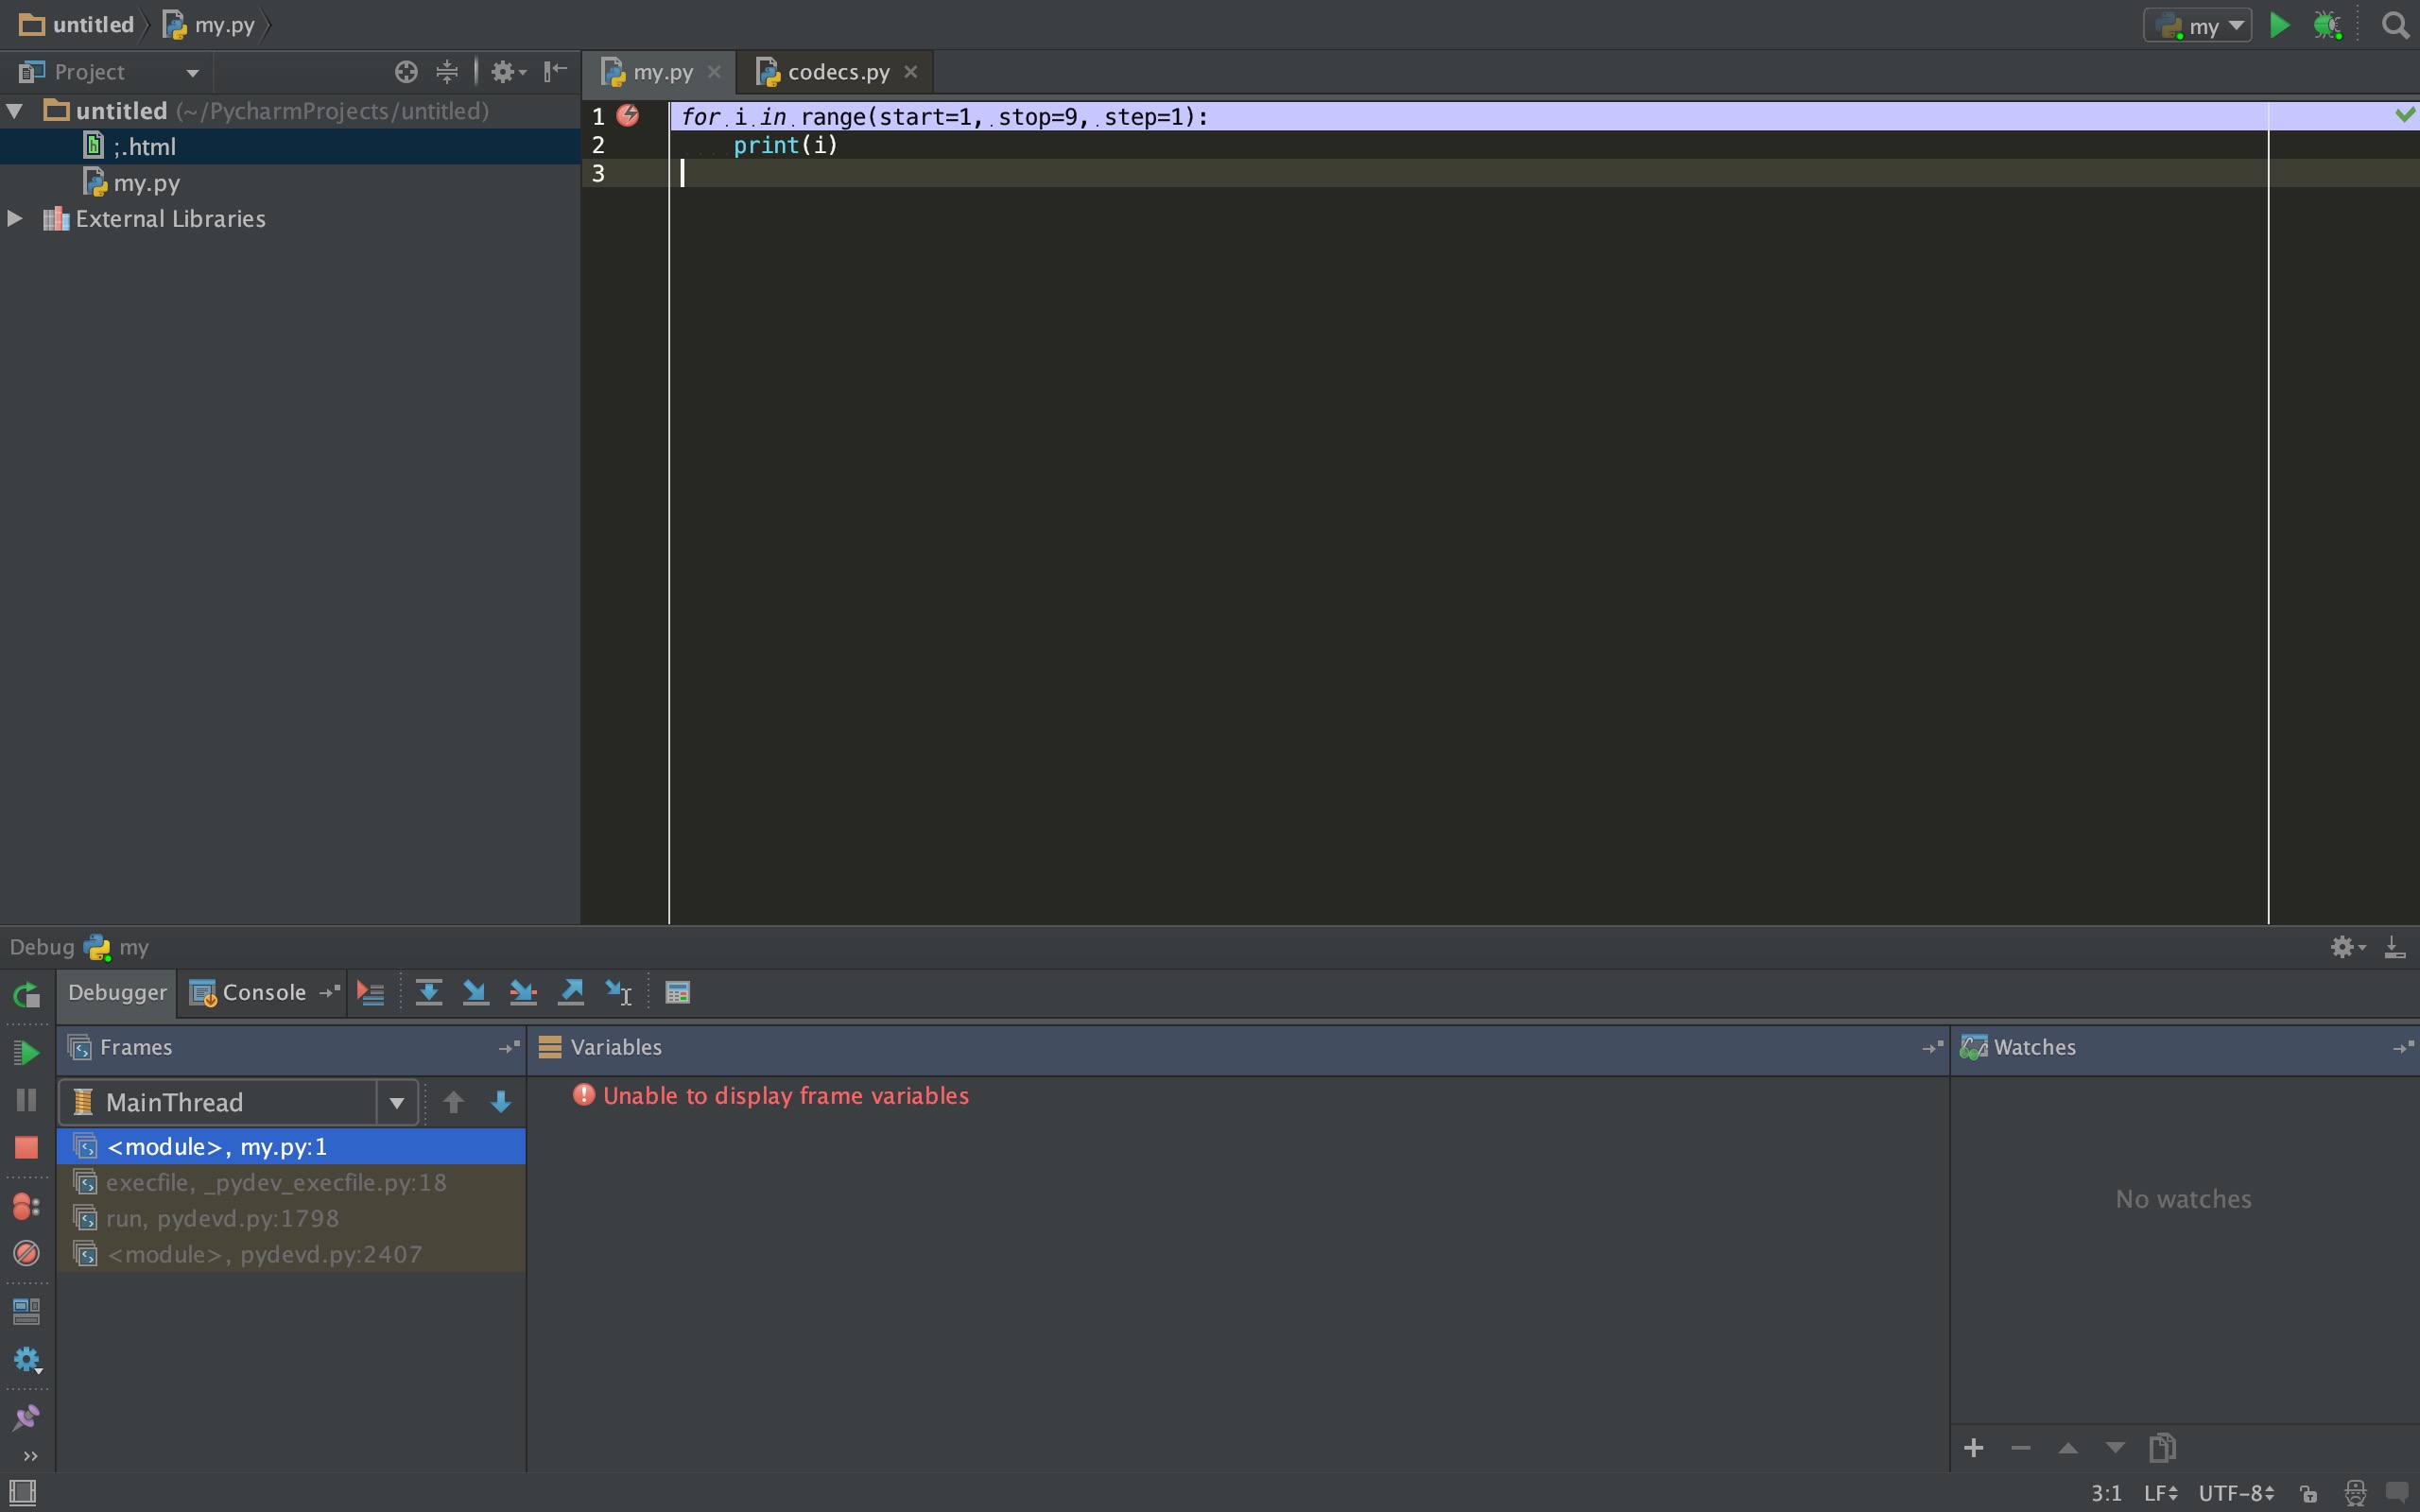
Task: Click the Rerun debug session icon
Action: [x=26, y=995]
